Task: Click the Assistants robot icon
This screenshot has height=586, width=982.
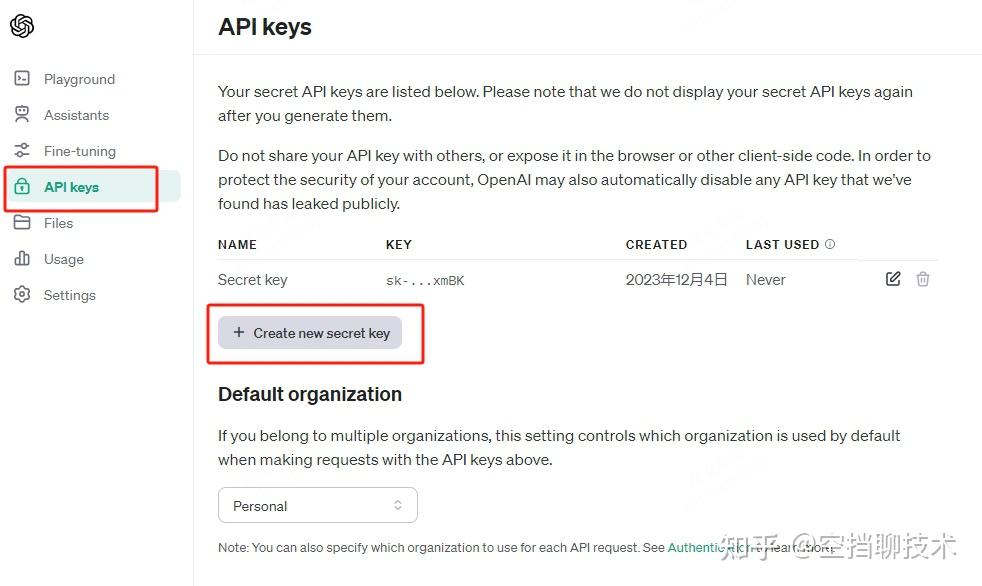Action: pos(22,114)
